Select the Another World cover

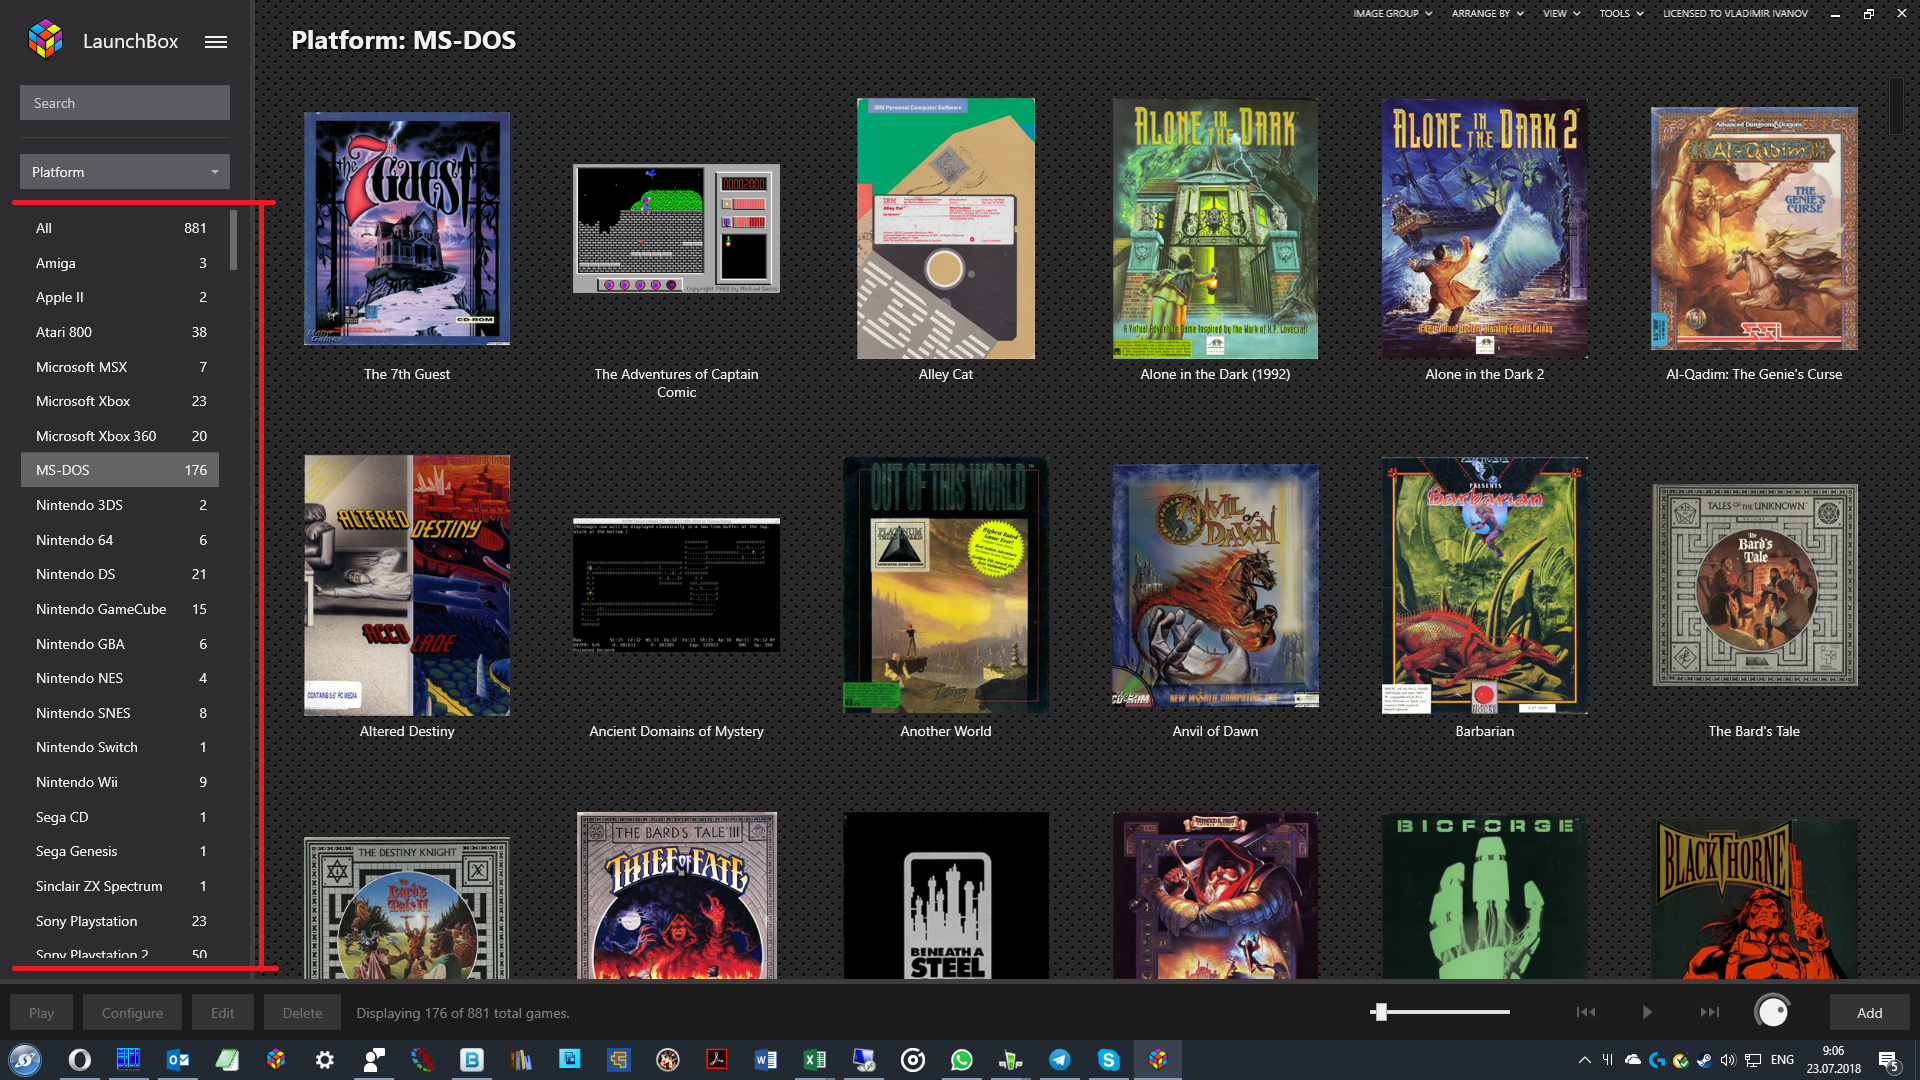pos(946,586)
